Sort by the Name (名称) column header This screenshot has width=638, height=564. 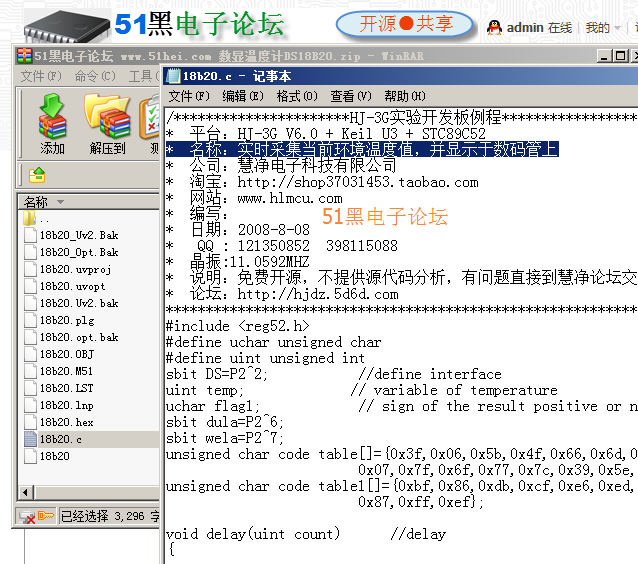click(x=89, y=202)
